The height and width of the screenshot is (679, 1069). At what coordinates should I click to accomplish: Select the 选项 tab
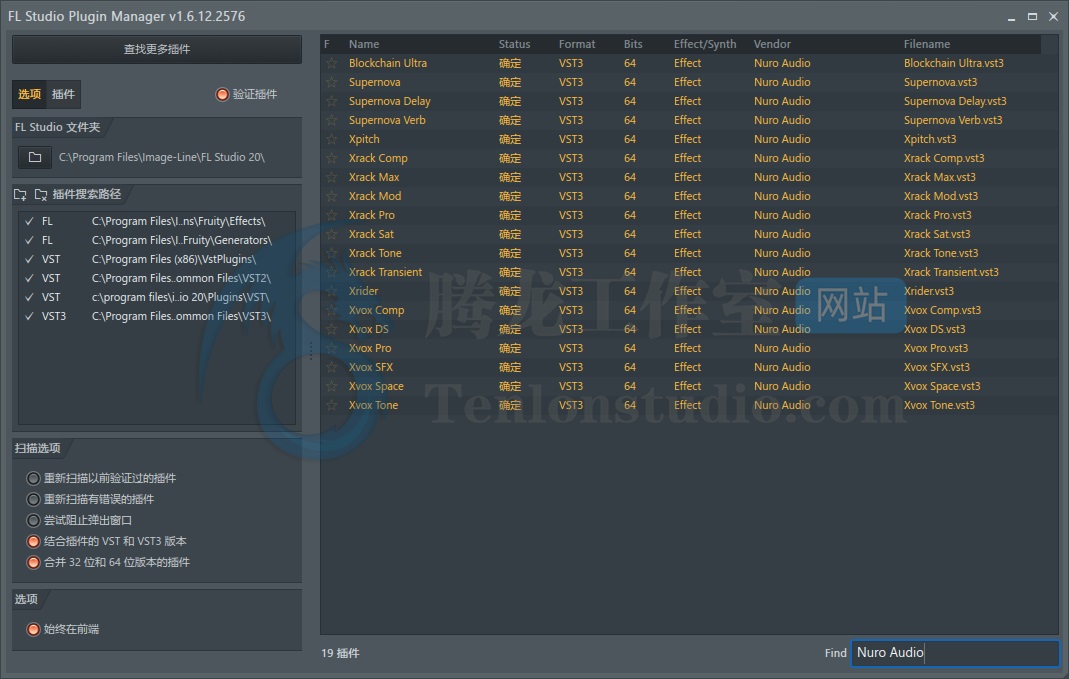[x=30, y=94]
